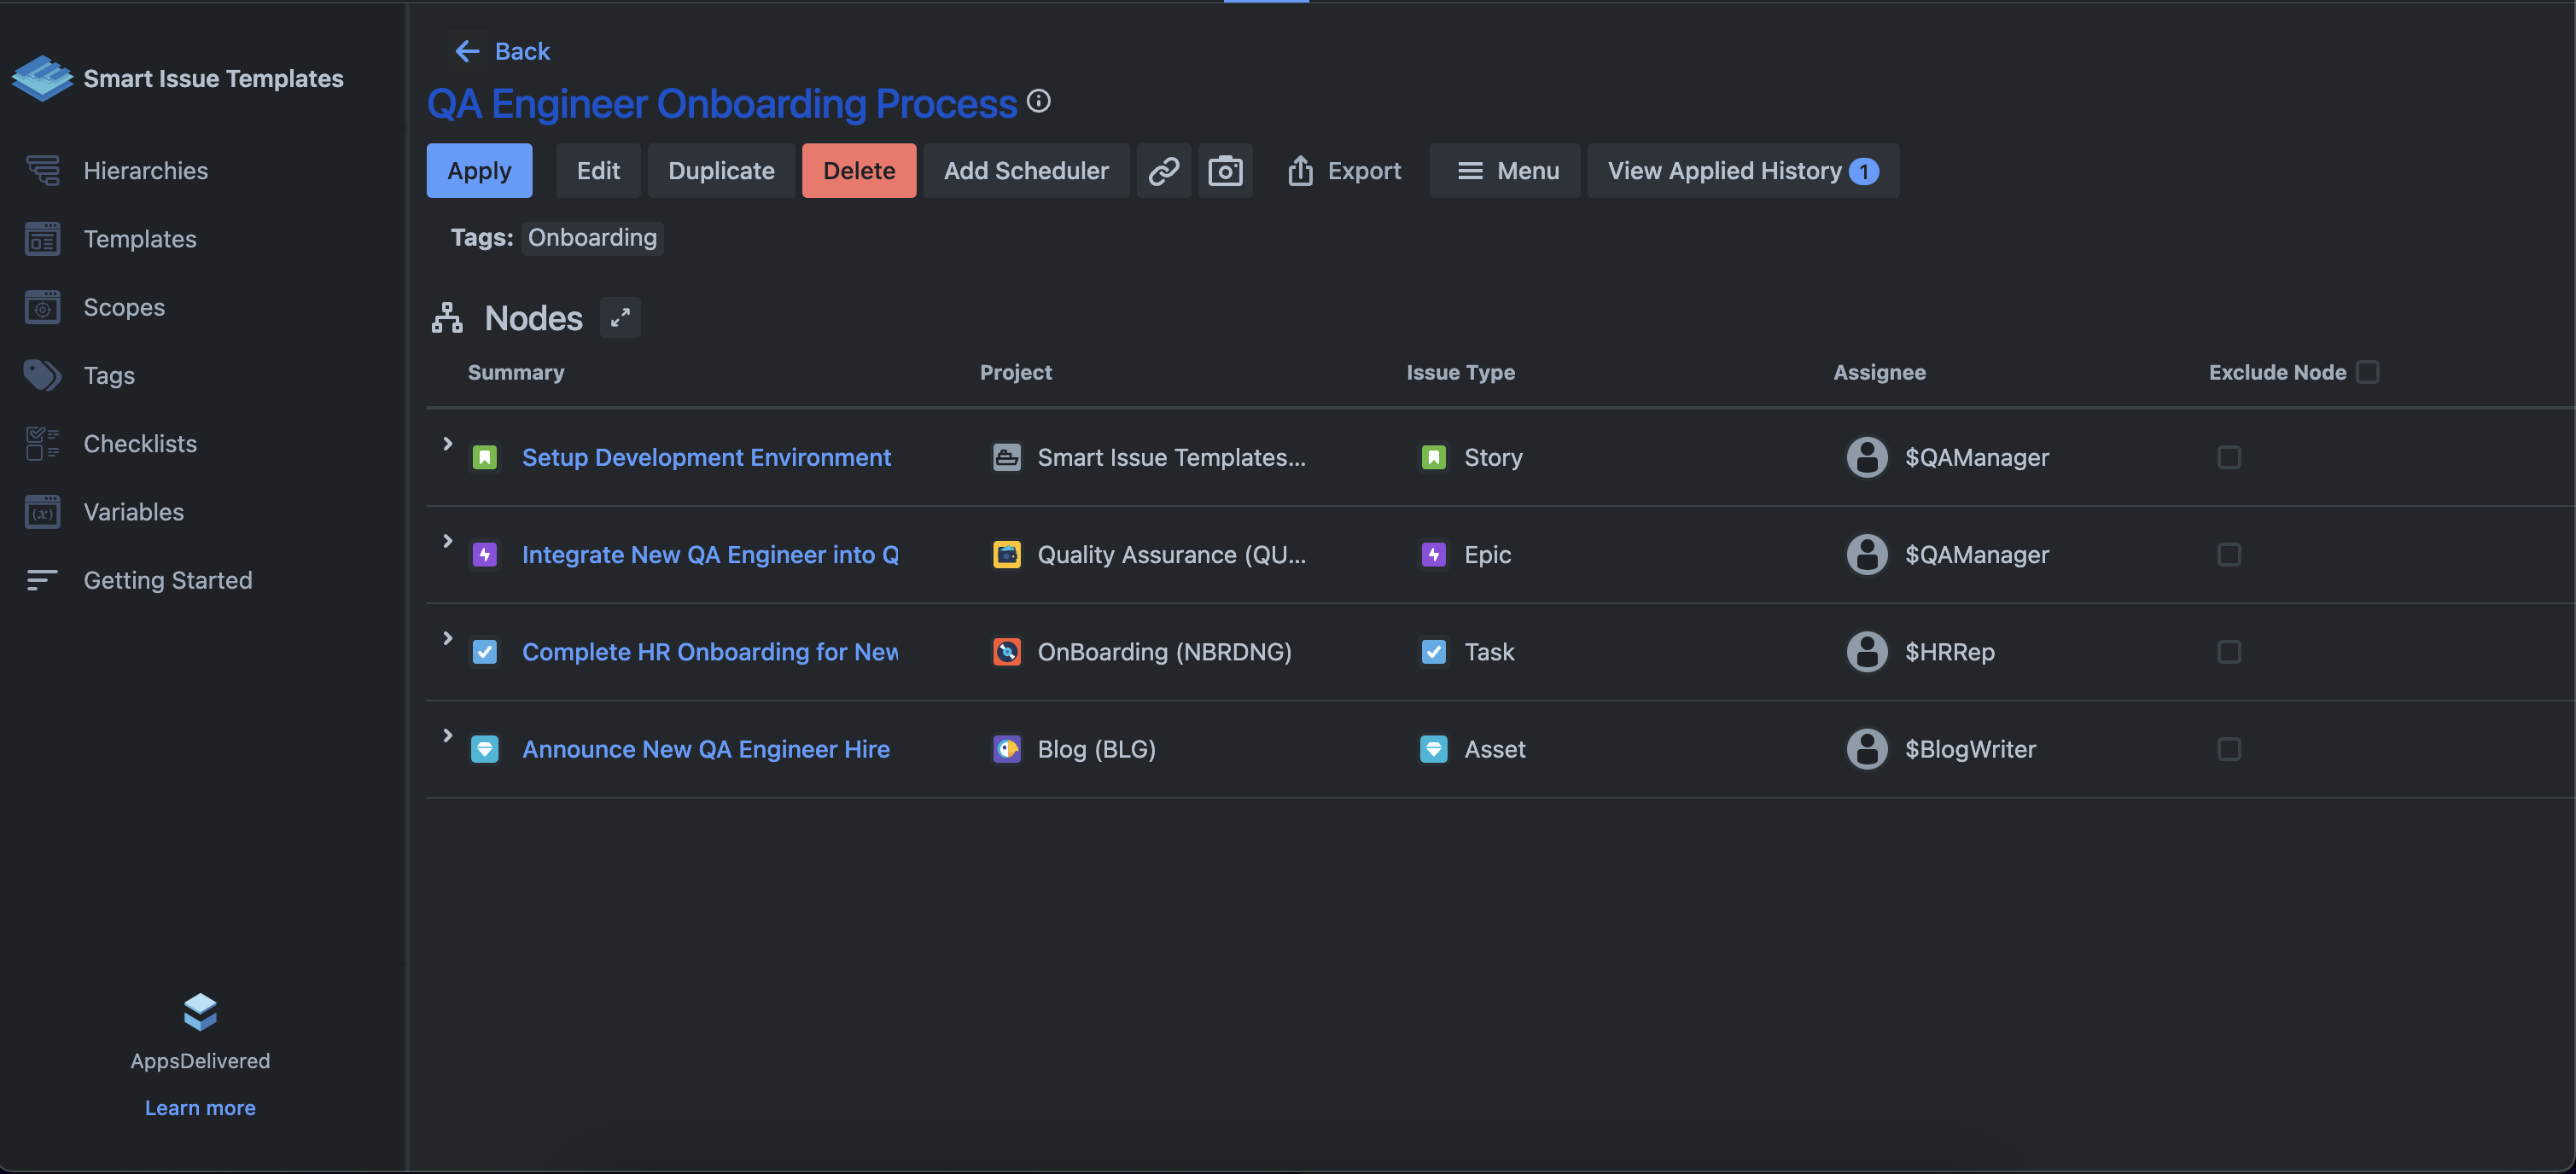2576x1174 pixels.
Task: Go to Checklists in sidebar
Action: click(140, 443)
